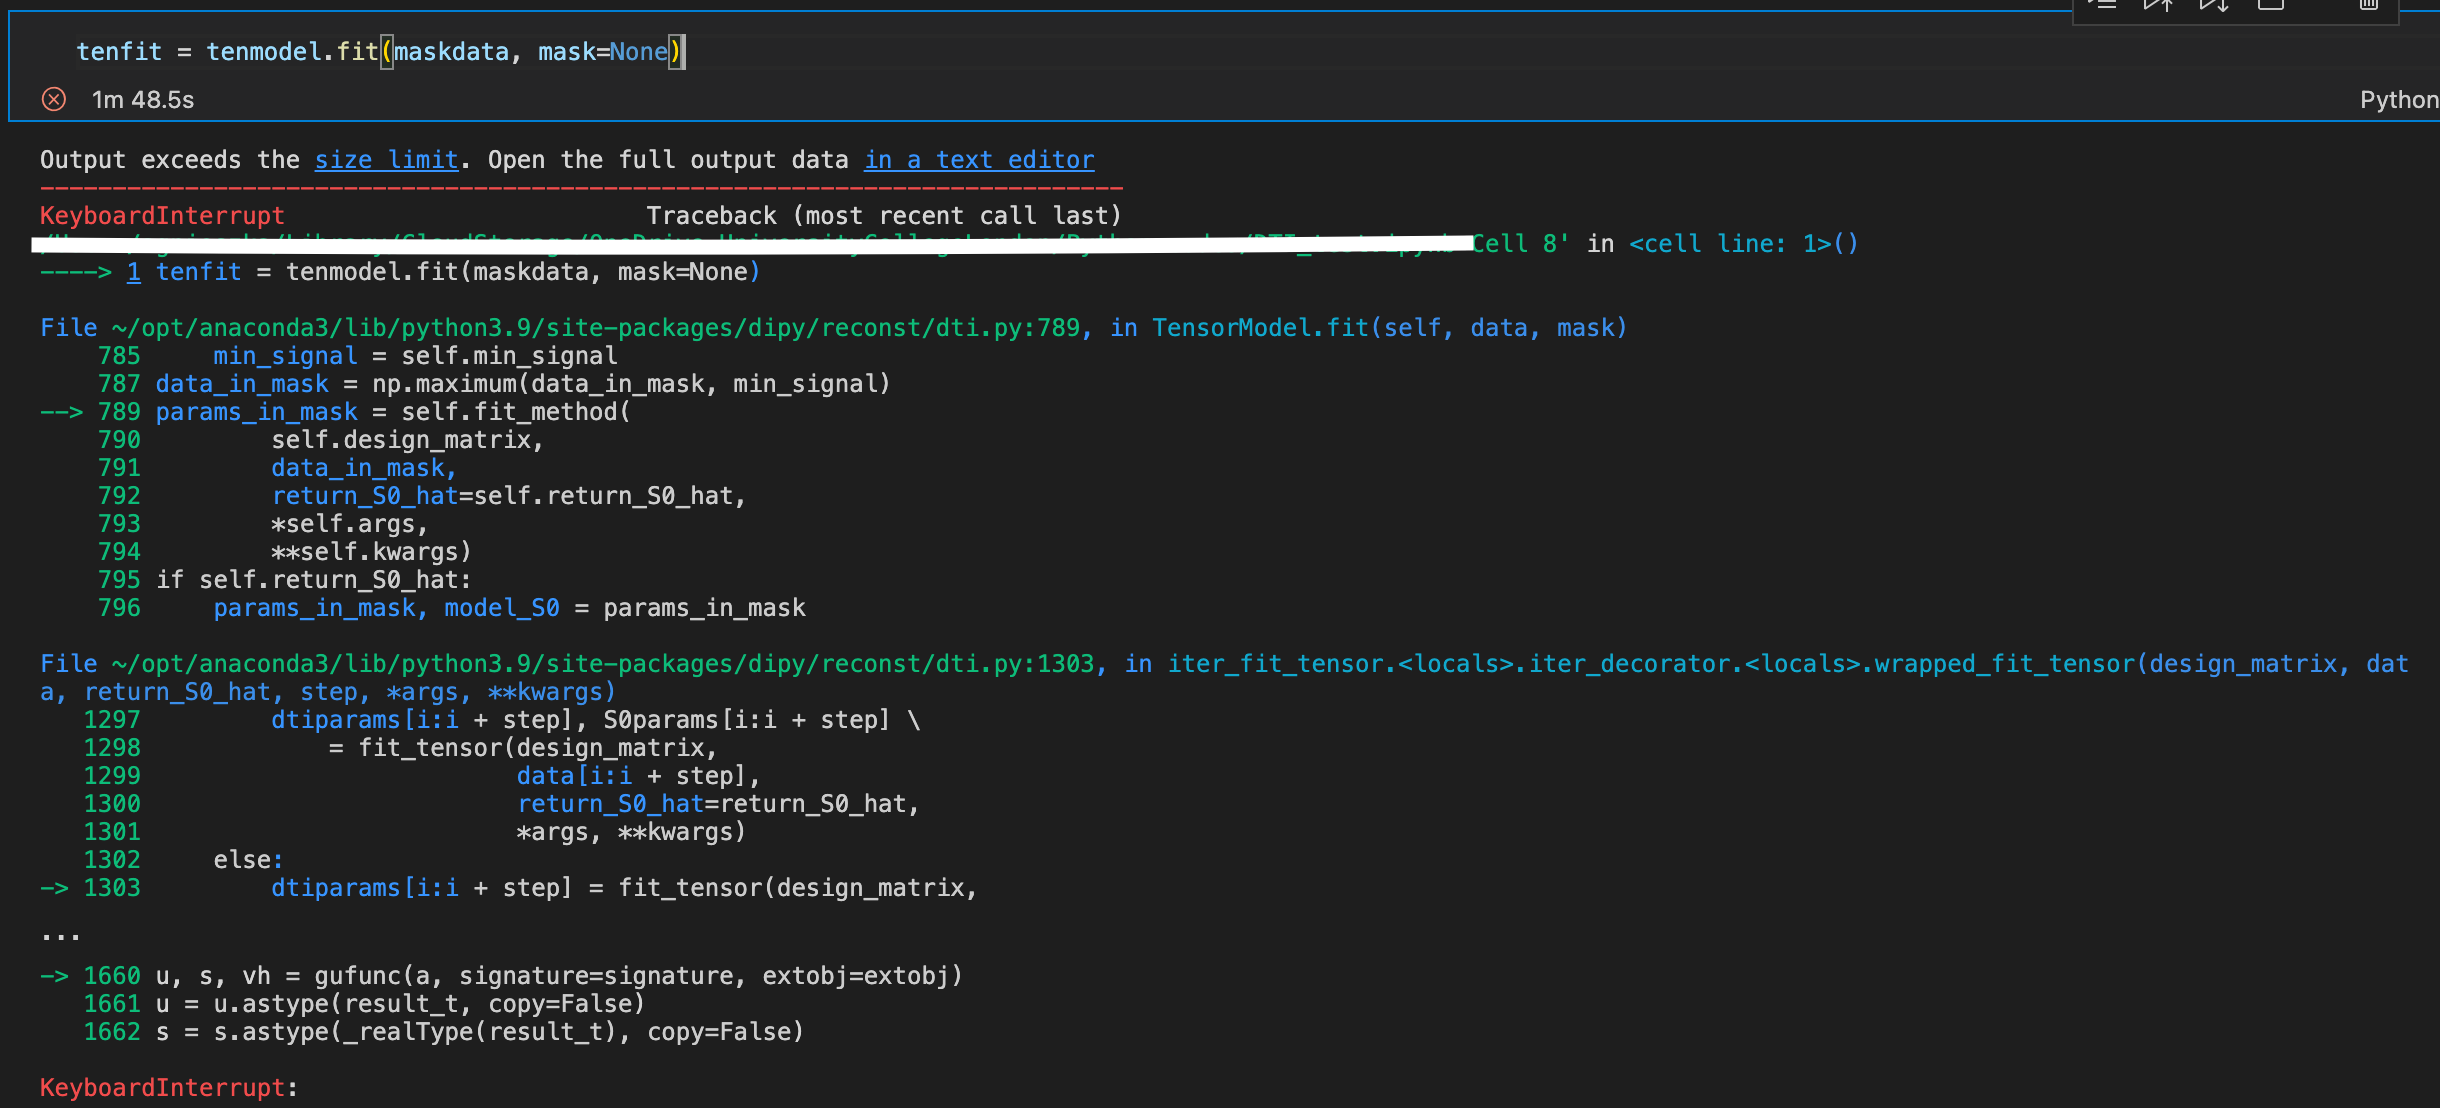Click the underlined line number 1 link
The width and height of the screenshot is (2440, 1108).
134,272
